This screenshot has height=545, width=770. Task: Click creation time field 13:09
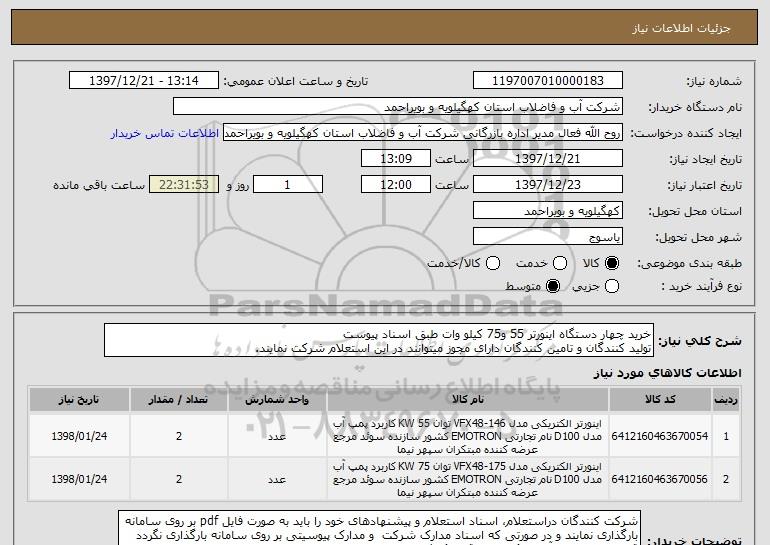396,159
